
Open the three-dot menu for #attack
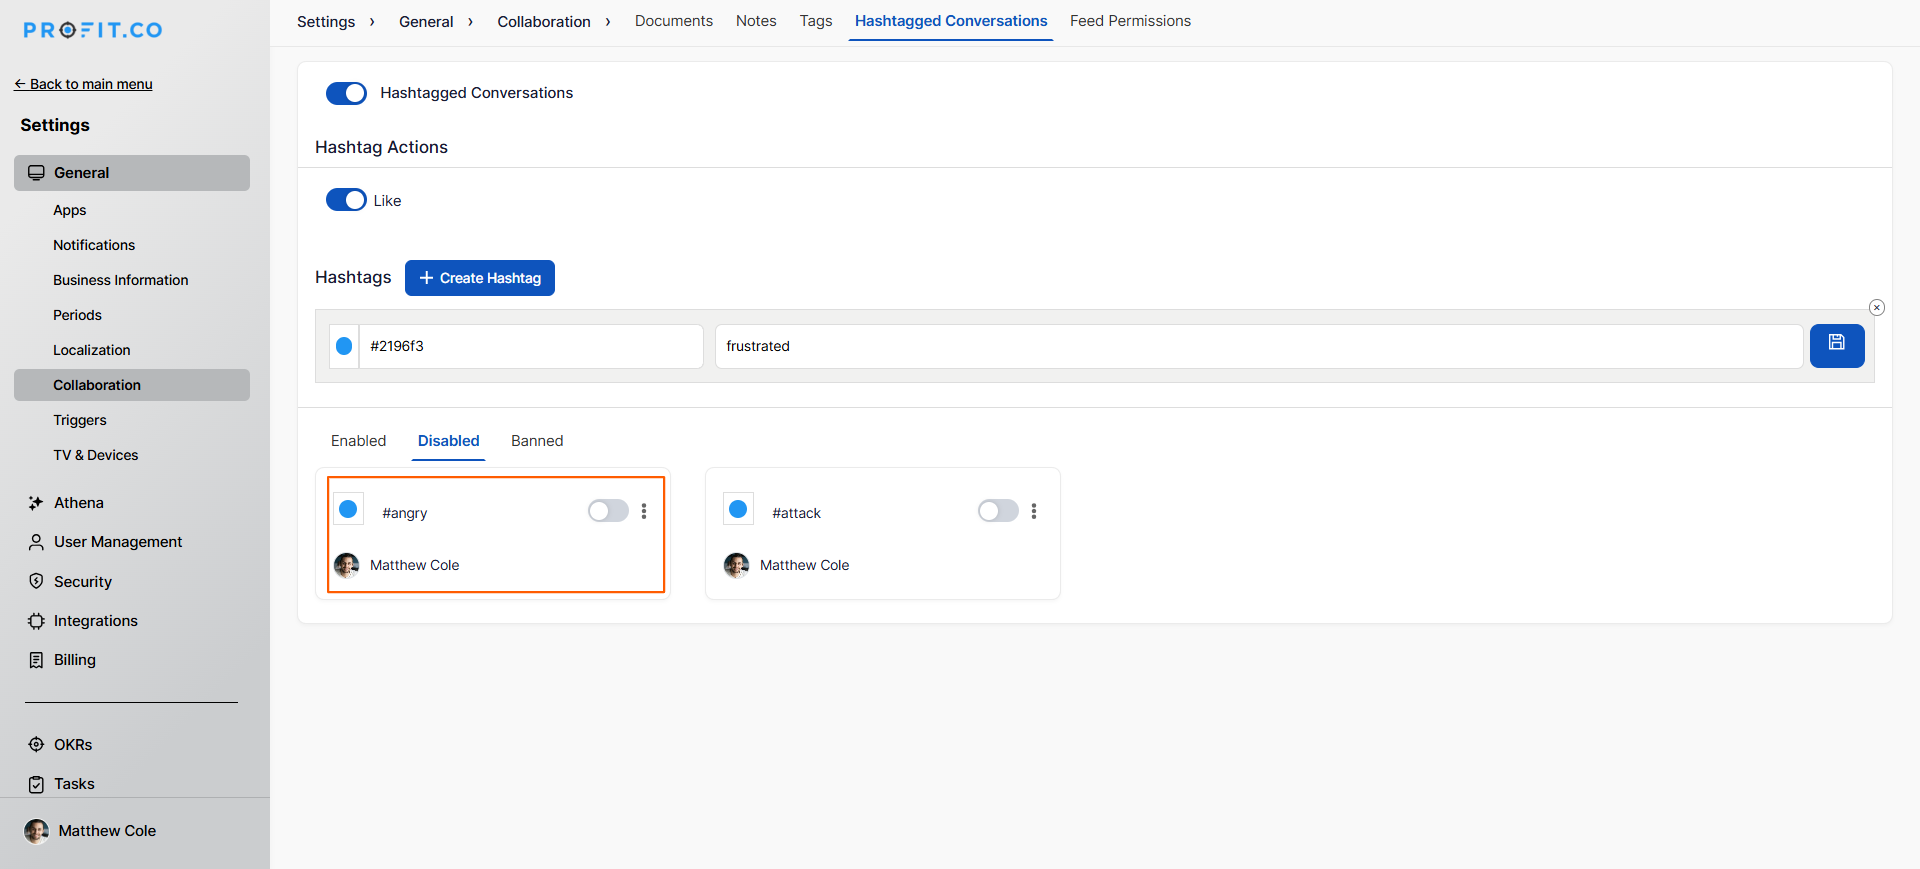[x=1034, y=512]
